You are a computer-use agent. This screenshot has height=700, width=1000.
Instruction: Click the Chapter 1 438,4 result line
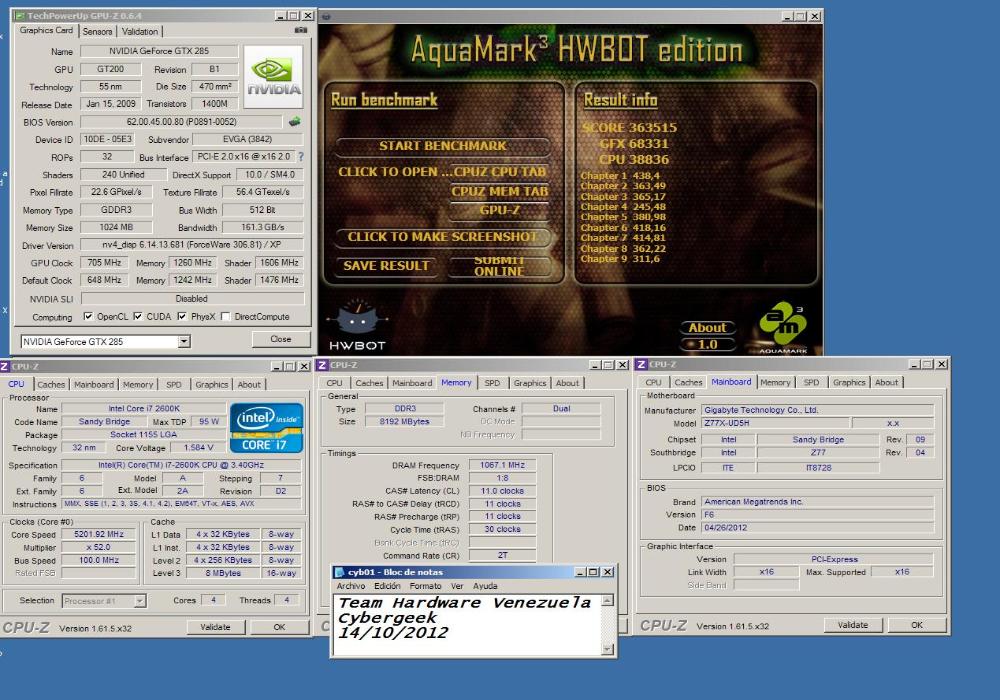620,175
